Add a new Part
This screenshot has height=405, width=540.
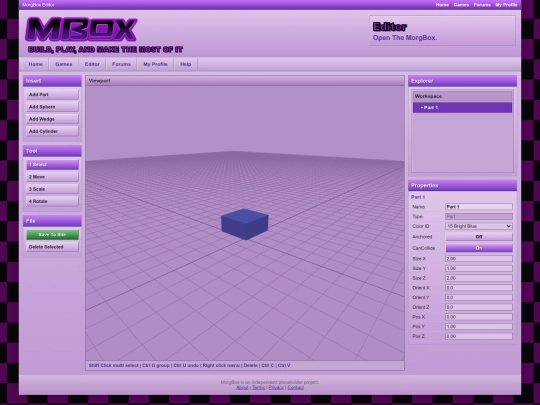52,94
